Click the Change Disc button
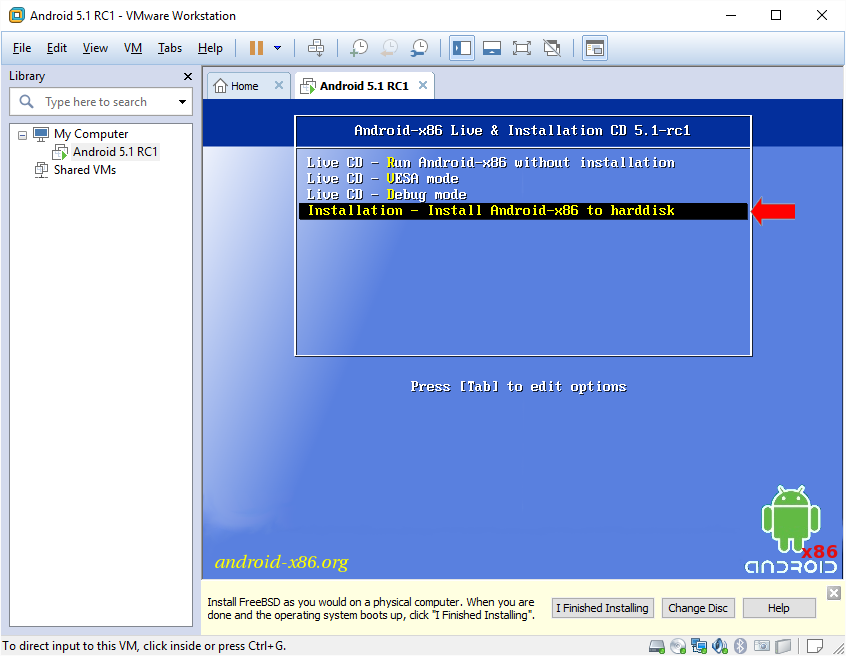 click(x=698, y=608)
